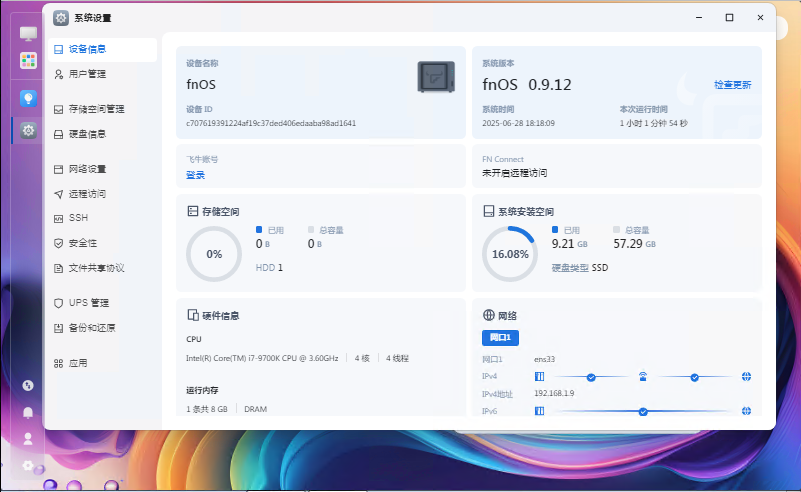The height and width of the screenshot is (492, 801).
Task: Click the 检查更新 link
Action: click(732, 85)
